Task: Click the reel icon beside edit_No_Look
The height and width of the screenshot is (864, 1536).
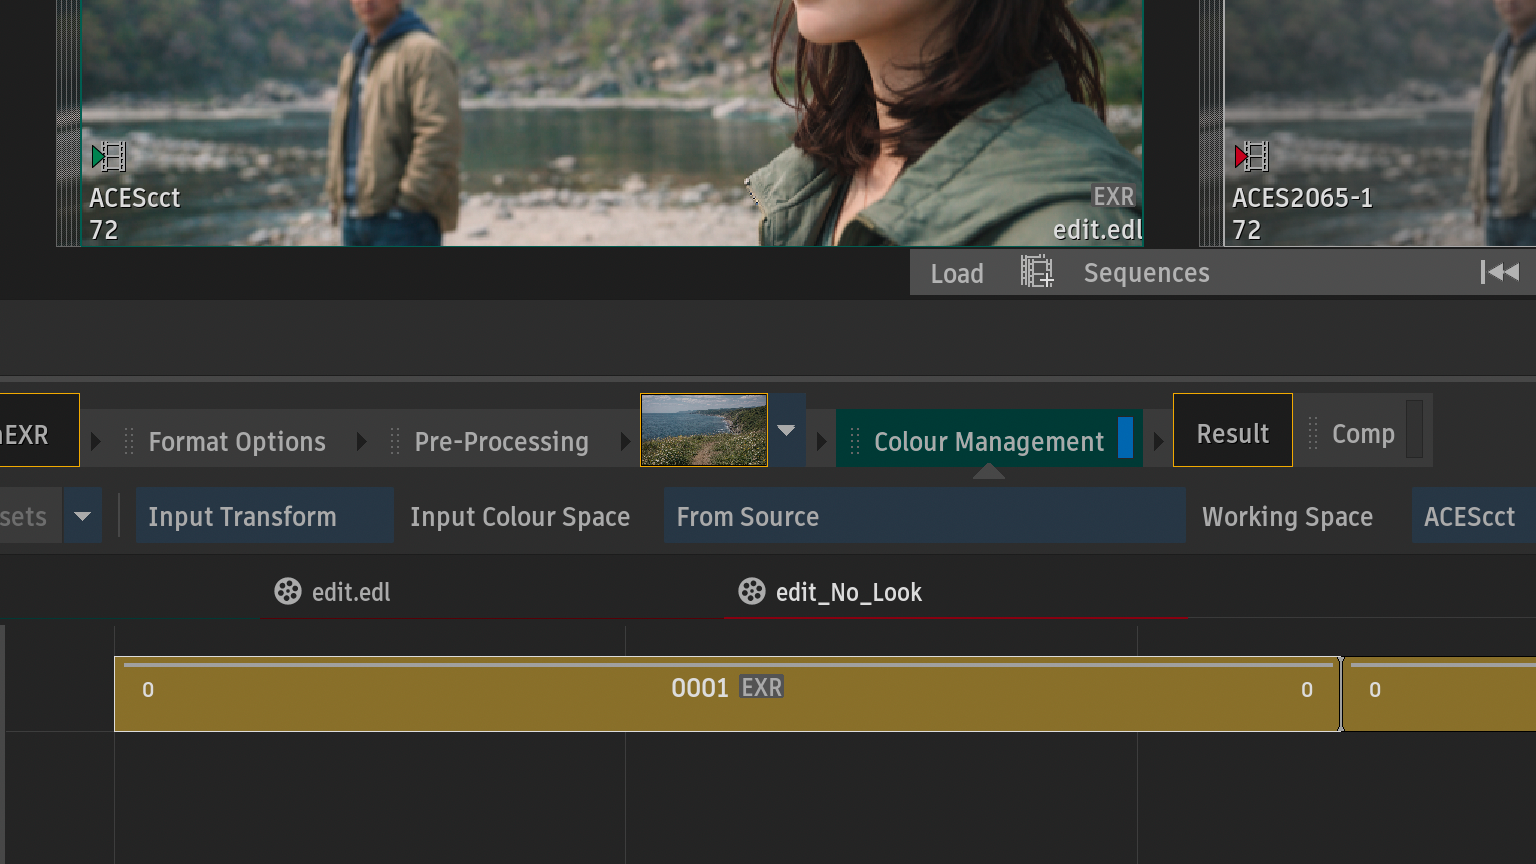Action: 751,592
